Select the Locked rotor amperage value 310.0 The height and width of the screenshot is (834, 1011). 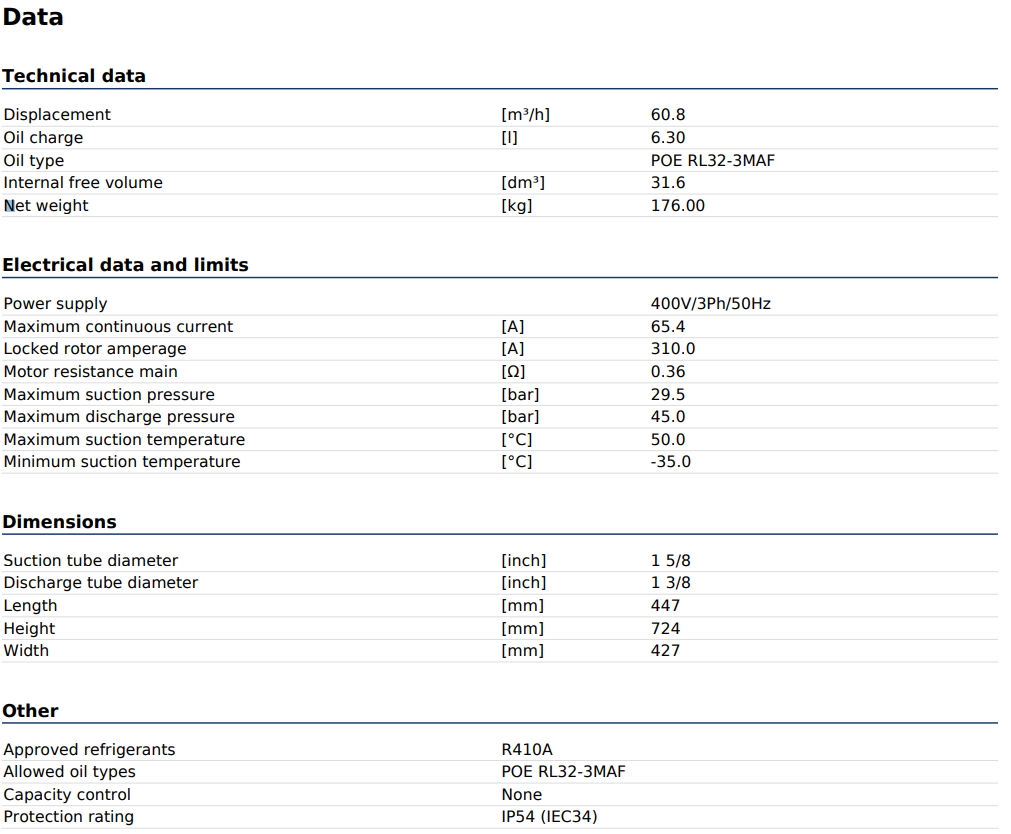673,349
